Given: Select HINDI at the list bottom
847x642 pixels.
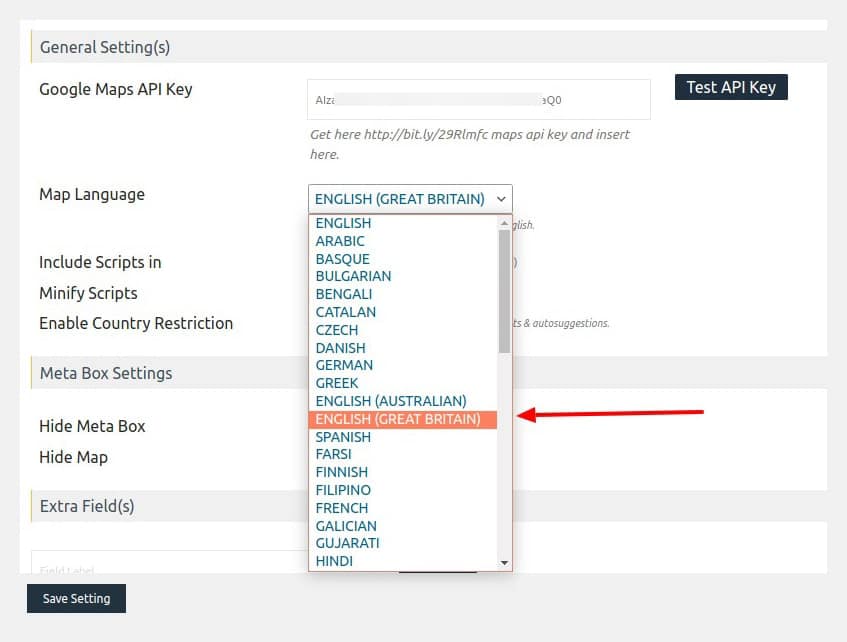Looking at the screenshot, I should point(334,561).
